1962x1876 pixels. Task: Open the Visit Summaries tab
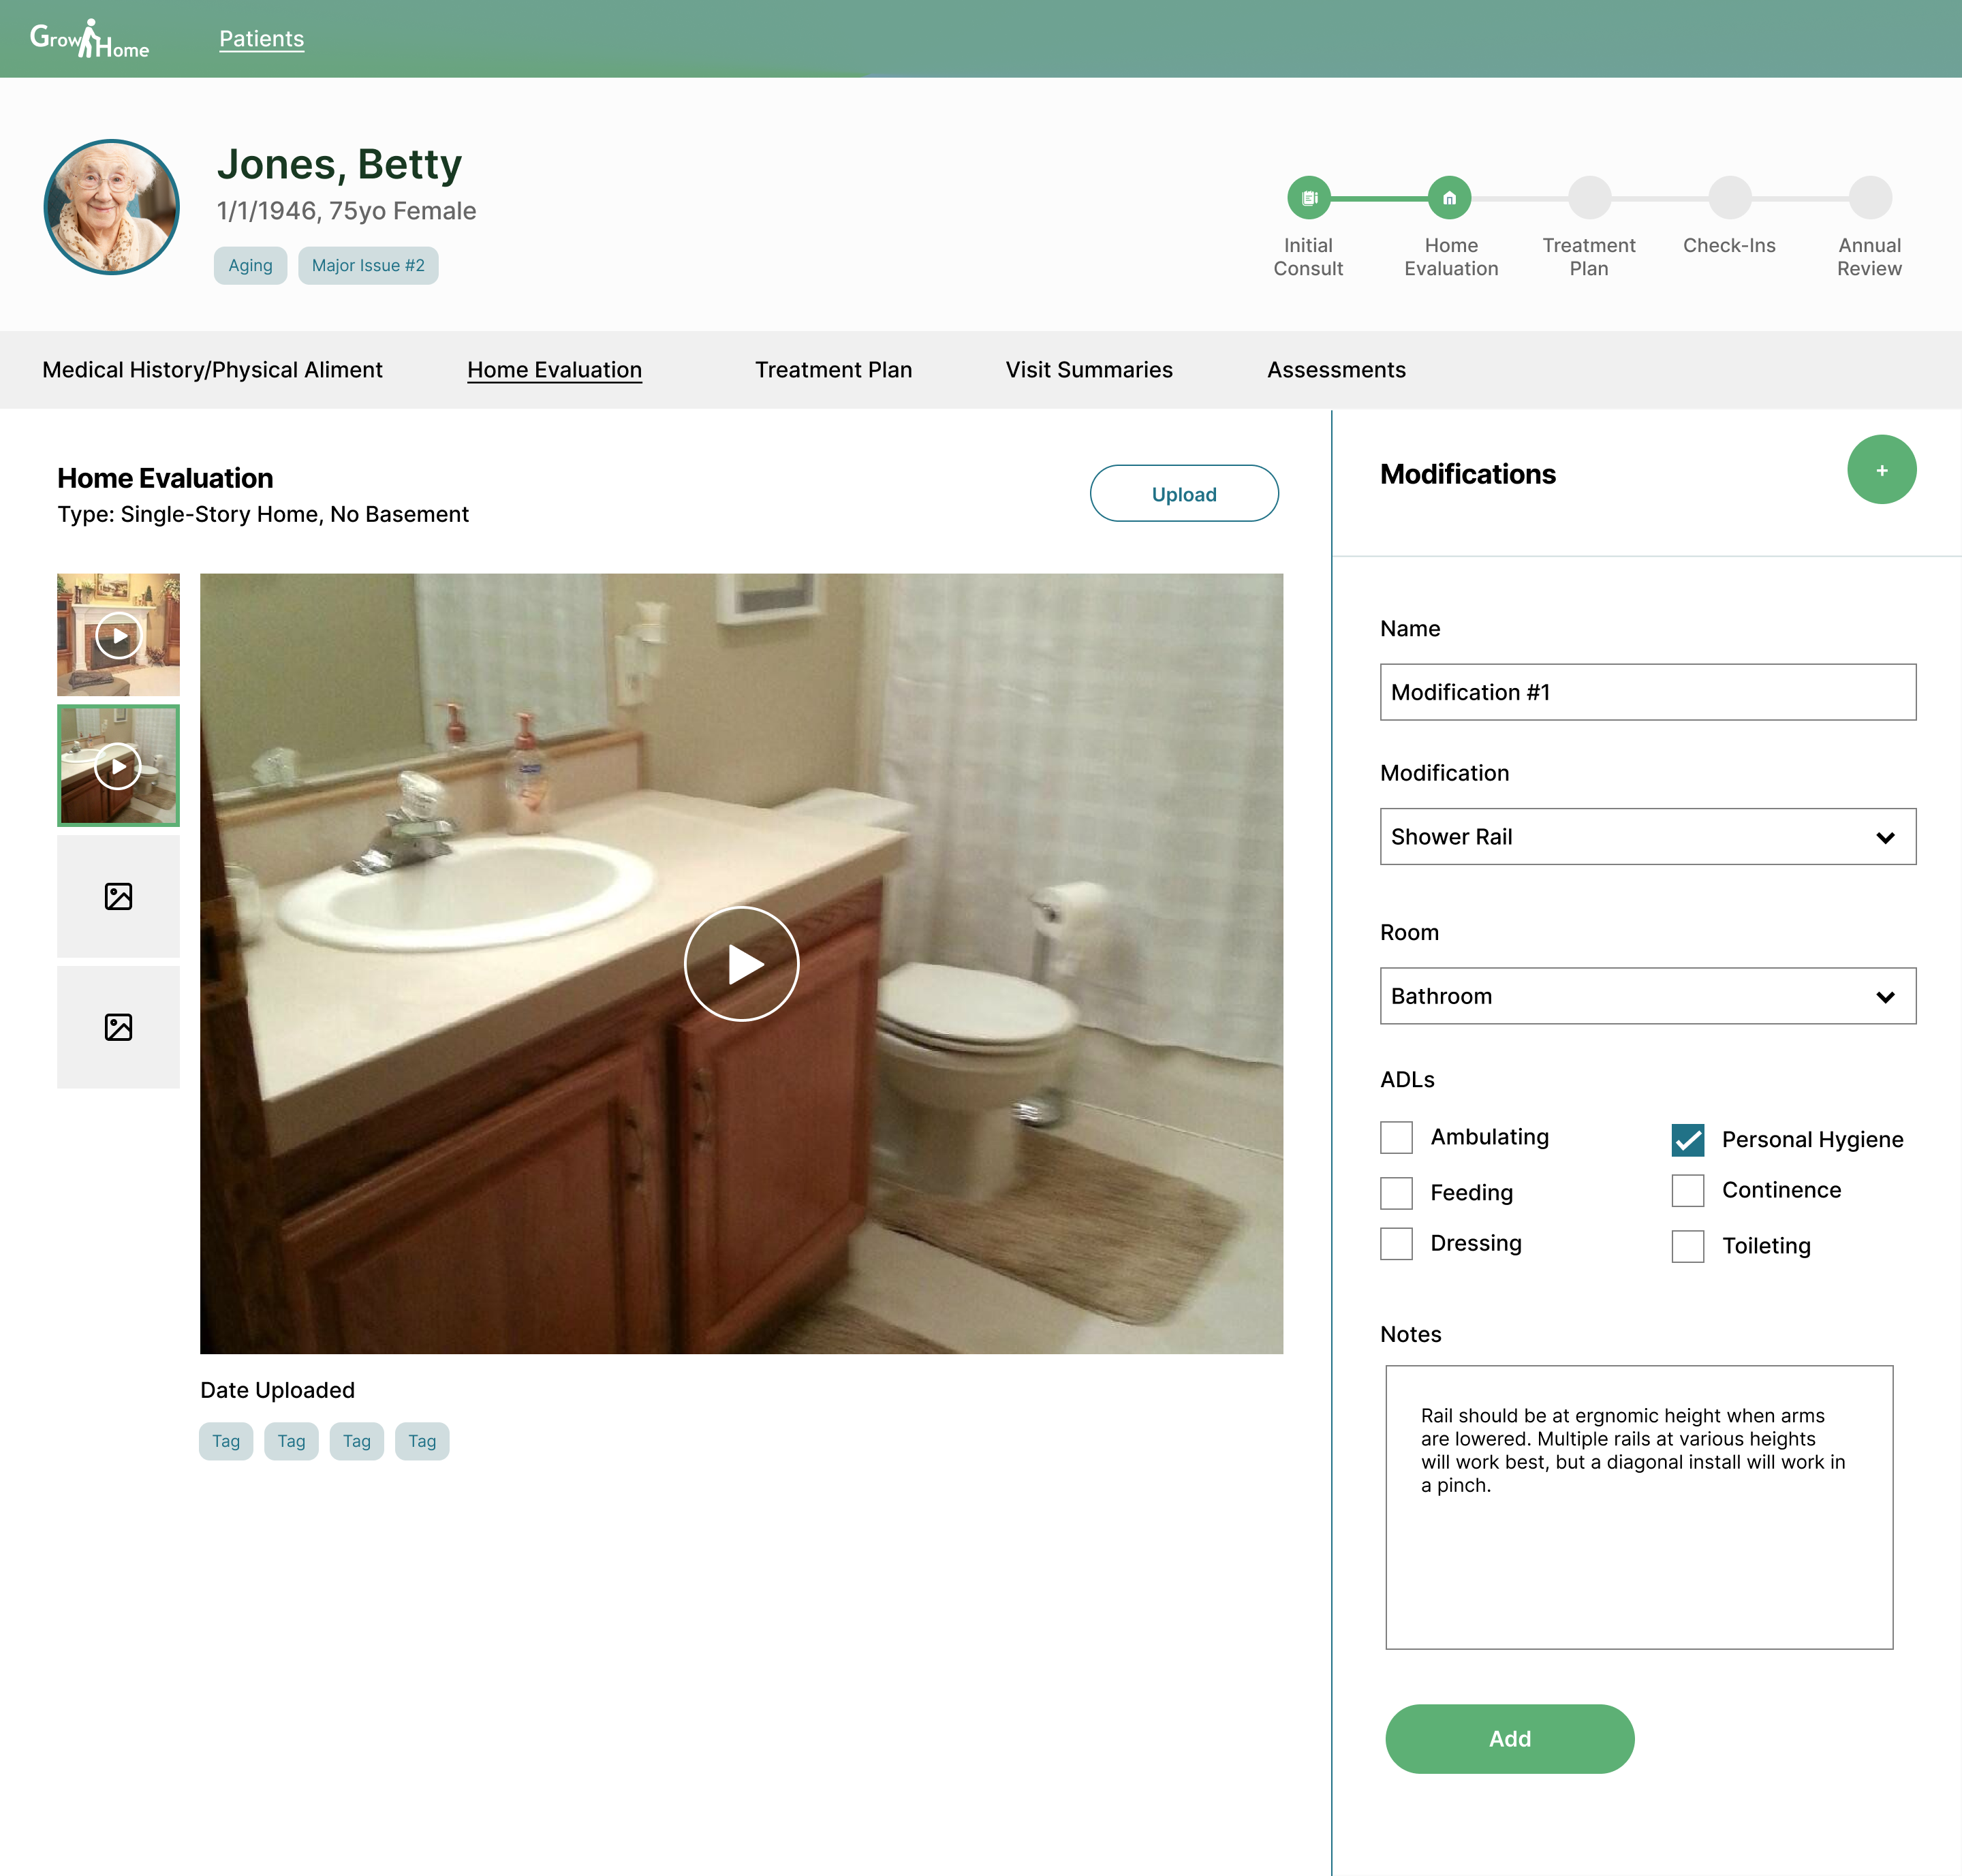[x=1089, y=370]
